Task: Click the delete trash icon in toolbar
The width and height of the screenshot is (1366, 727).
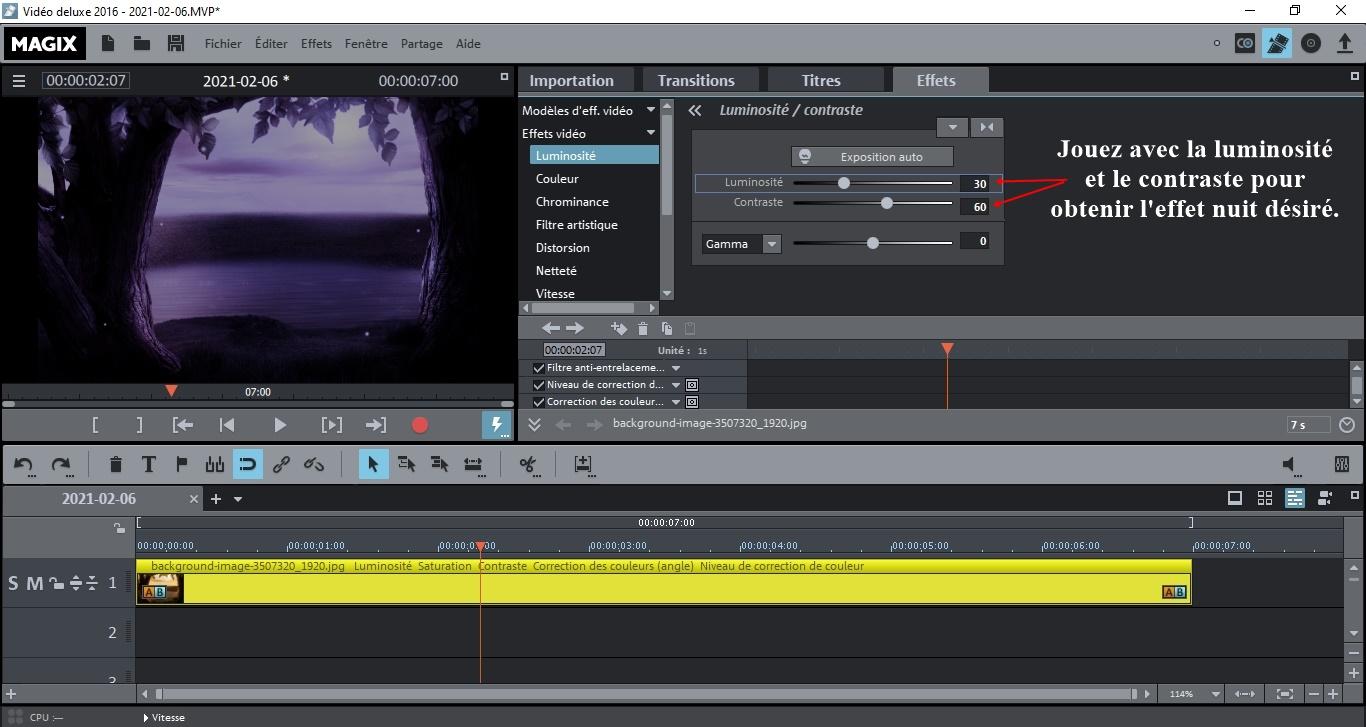Action: pos(116,464)
